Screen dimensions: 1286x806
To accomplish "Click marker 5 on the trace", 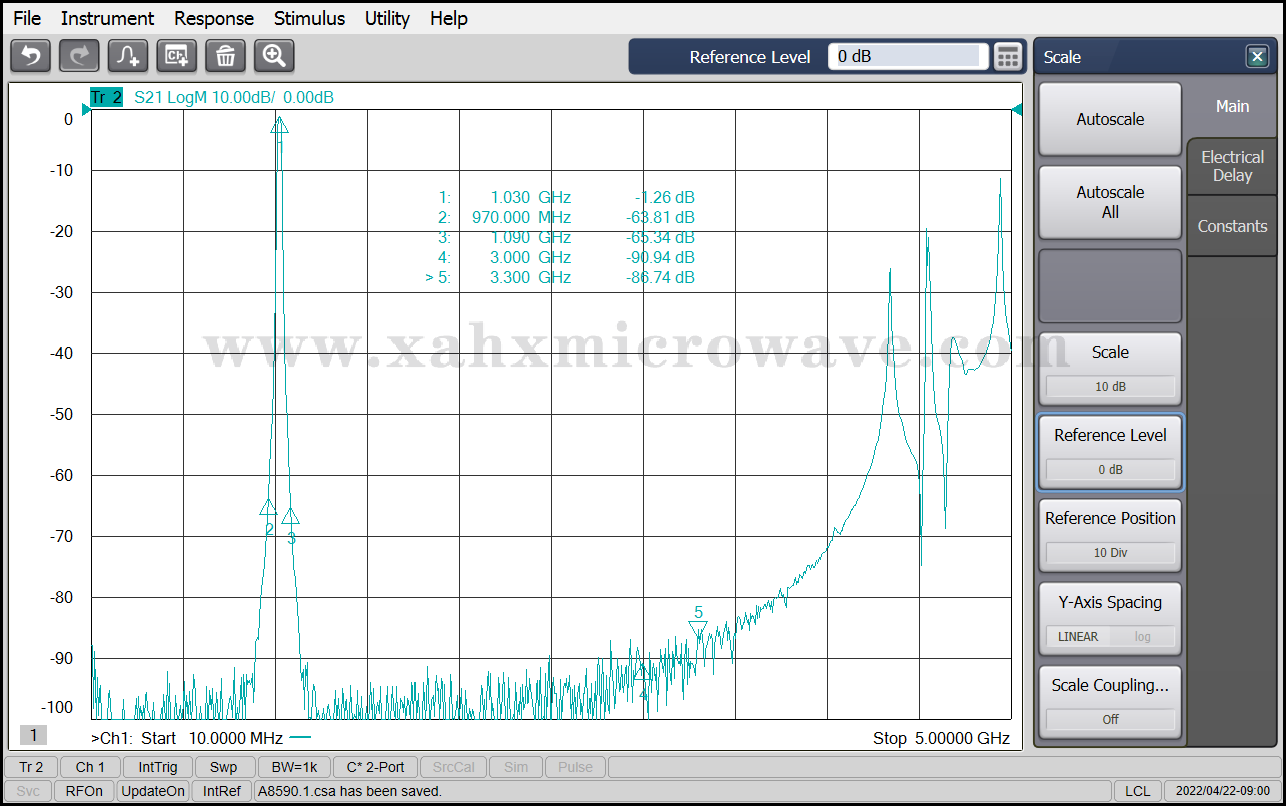I will pos(698,629).
